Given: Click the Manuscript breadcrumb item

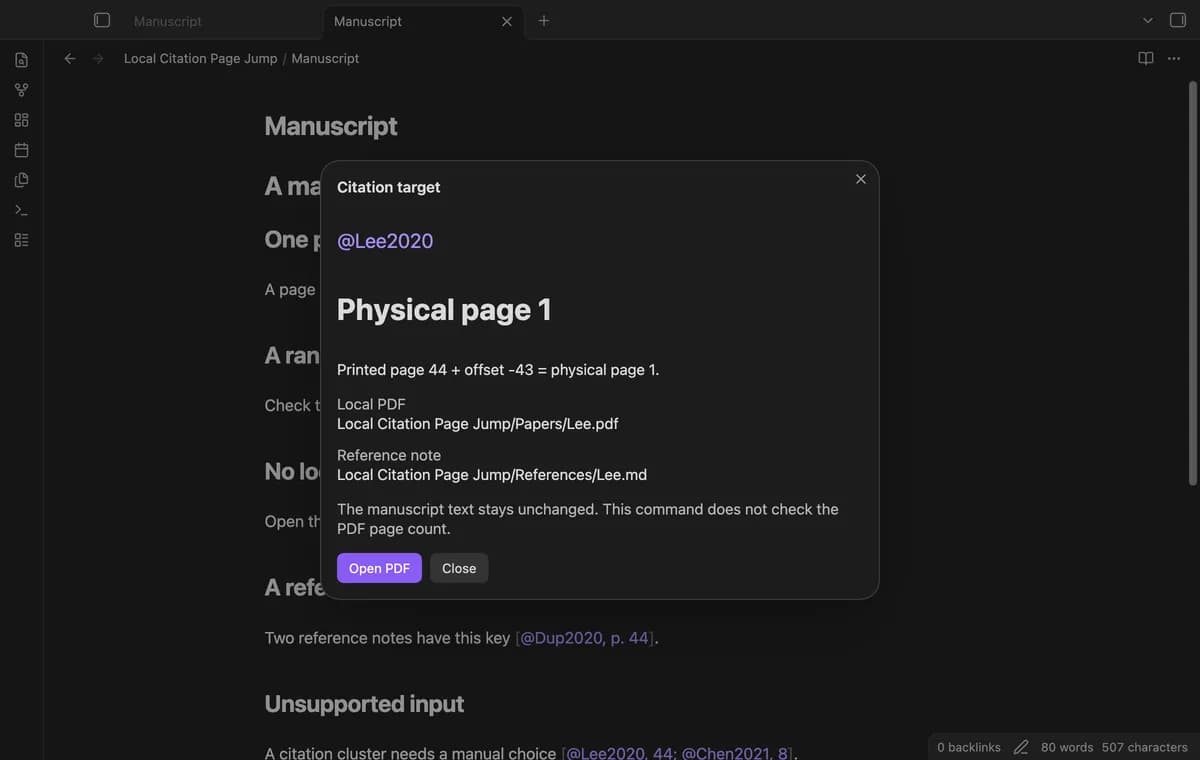Looking at the screenshot, I should pos(325,58).
